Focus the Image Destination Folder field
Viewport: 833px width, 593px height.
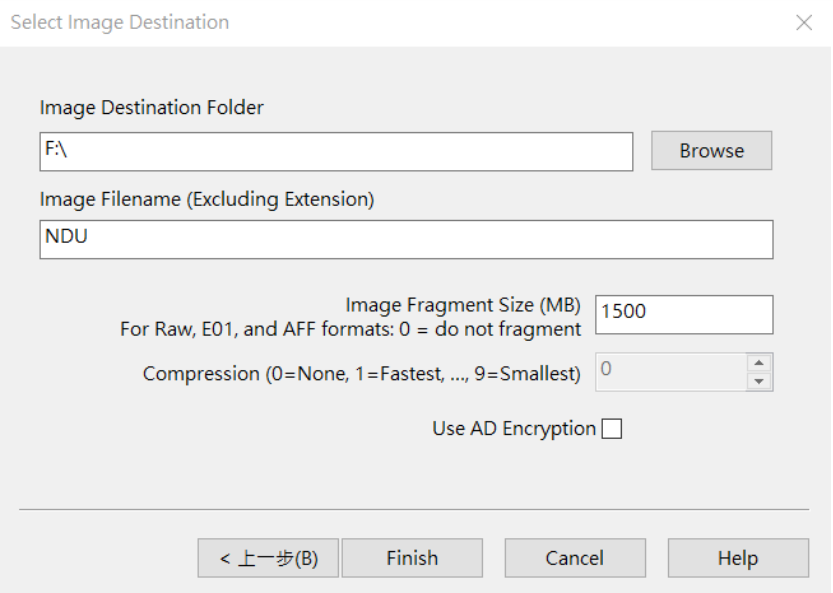pos(336,151)
